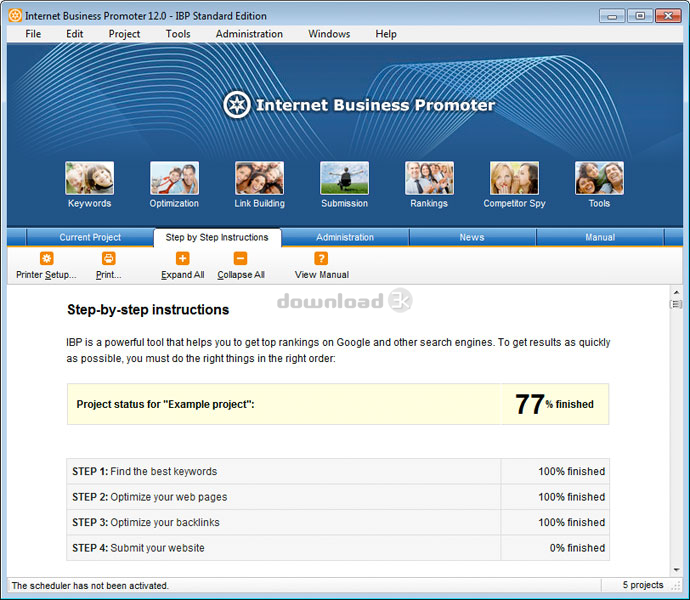This screenshot has height=600, width=690.
Task: Open the Rankings module icon
Action: point(429,178)
